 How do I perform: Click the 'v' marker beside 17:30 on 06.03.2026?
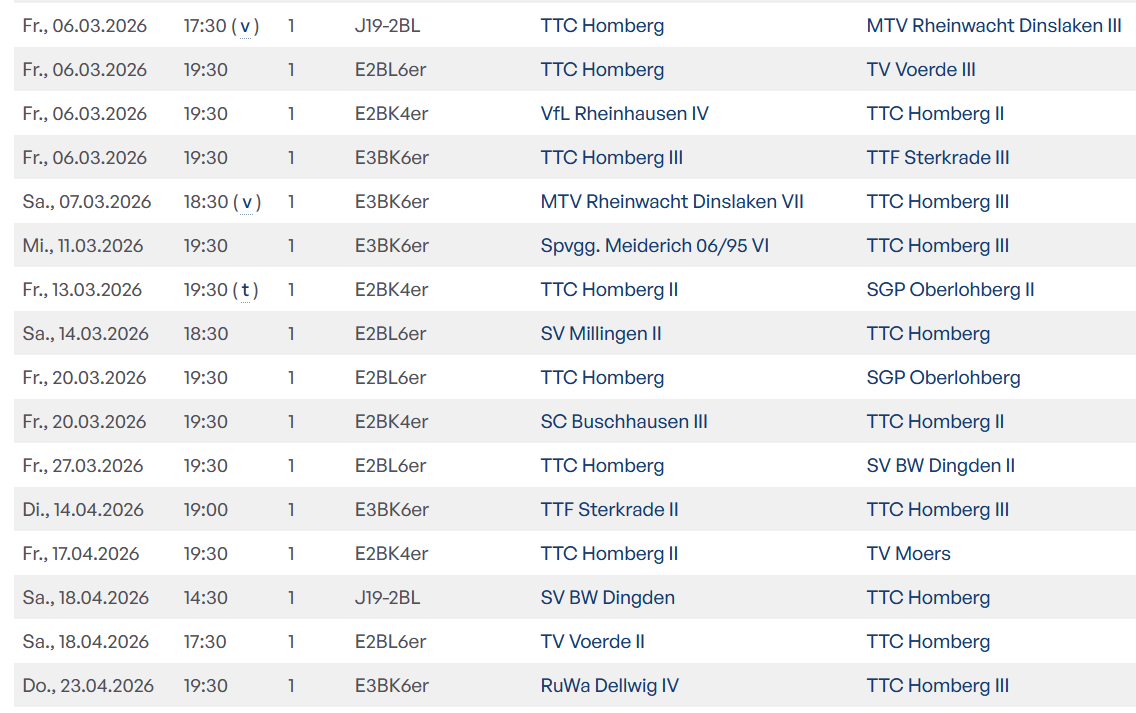click(x=246, y=26)
